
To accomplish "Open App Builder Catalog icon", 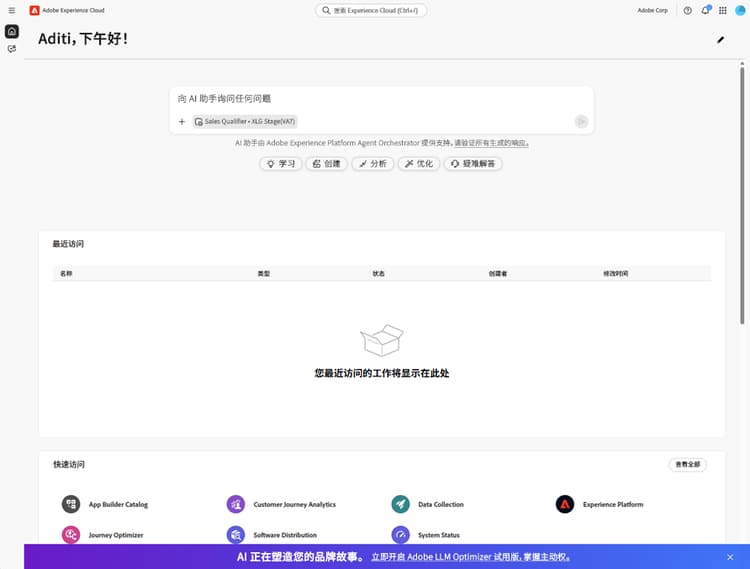I will tap(71, 504).
